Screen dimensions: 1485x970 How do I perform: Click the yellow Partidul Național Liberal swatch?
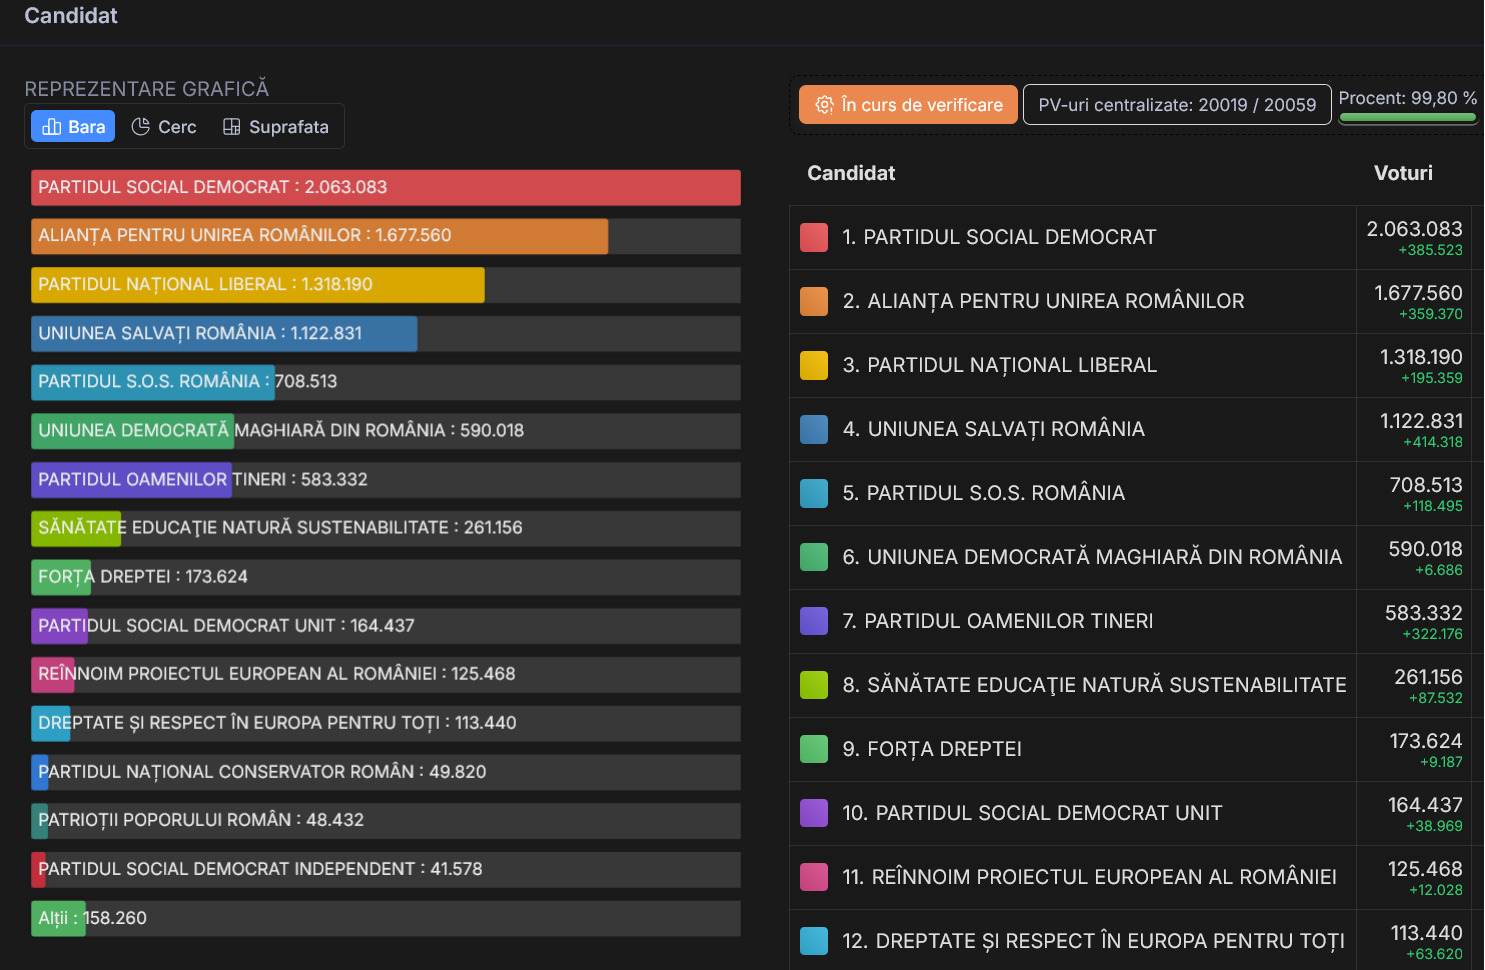click(x=814, y=365)
